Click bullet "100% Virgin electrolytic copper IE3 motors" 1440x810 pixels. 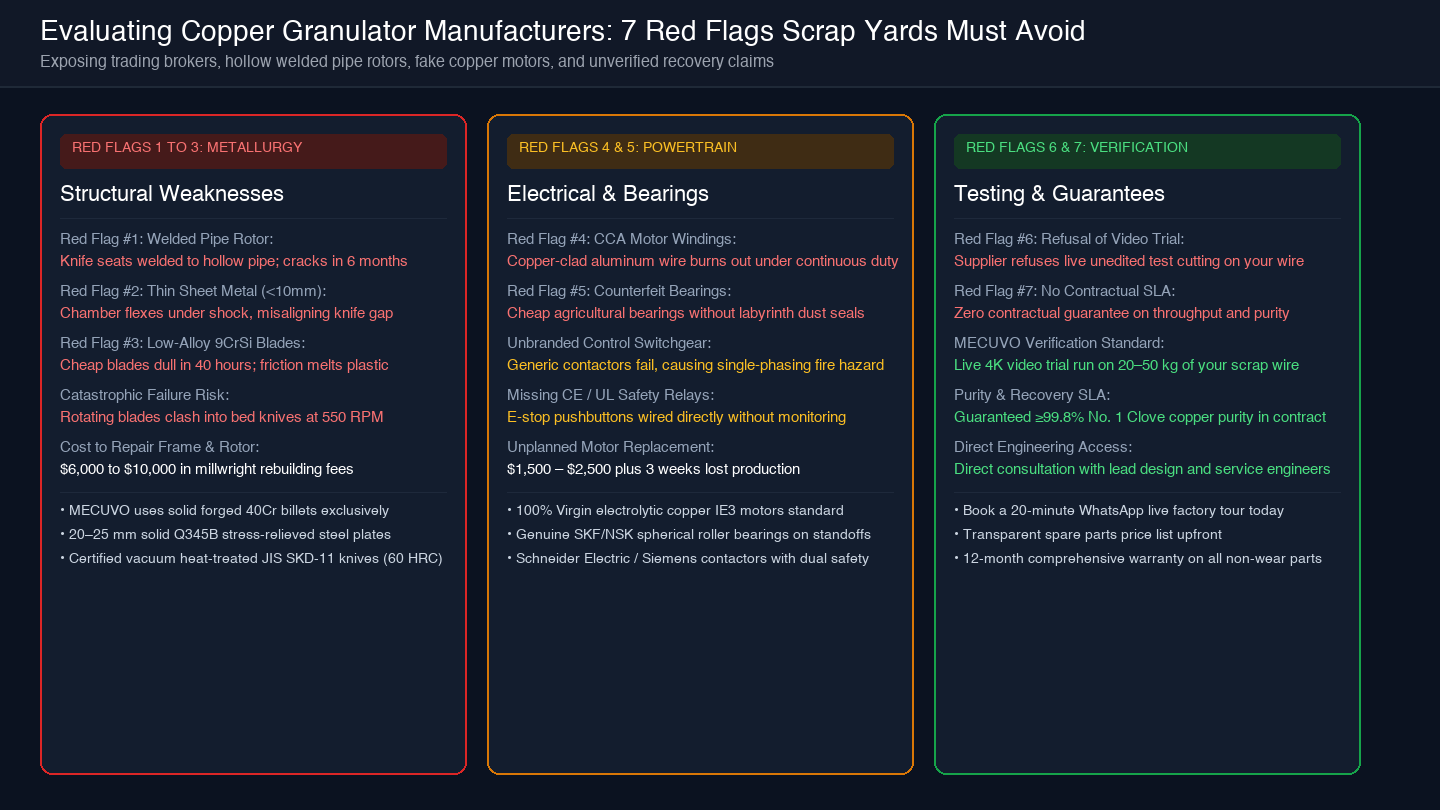pyautogui.click(x=676, y=511)
